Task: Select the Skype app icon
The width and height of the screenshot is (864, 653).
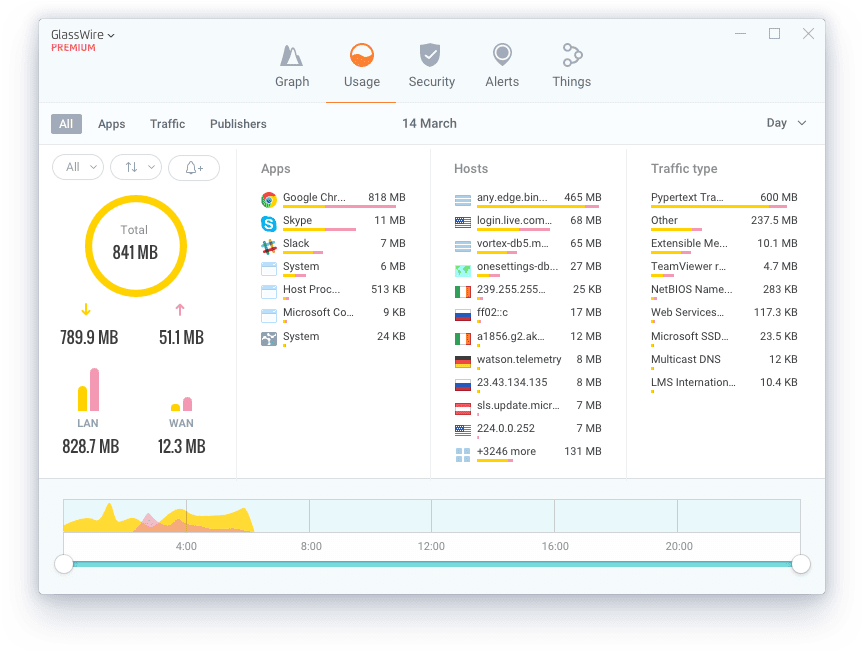Action: pos(269,222)
